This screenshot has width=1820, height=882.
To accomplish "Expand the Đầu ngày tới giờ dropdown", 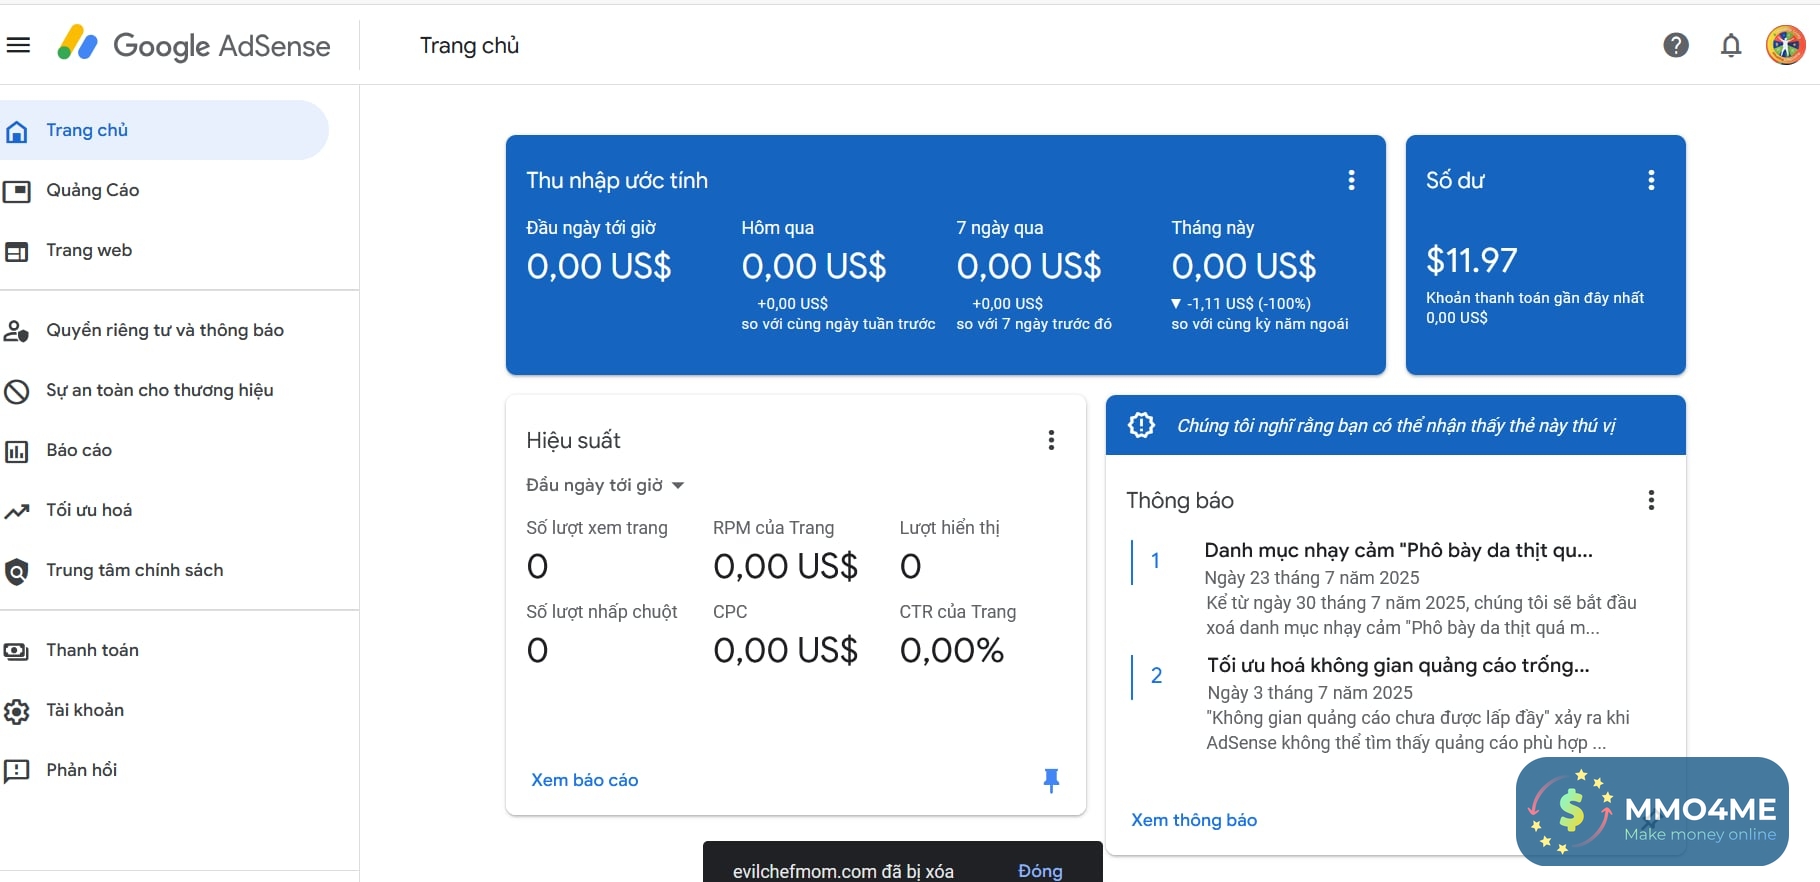I will tap(605, 485).
